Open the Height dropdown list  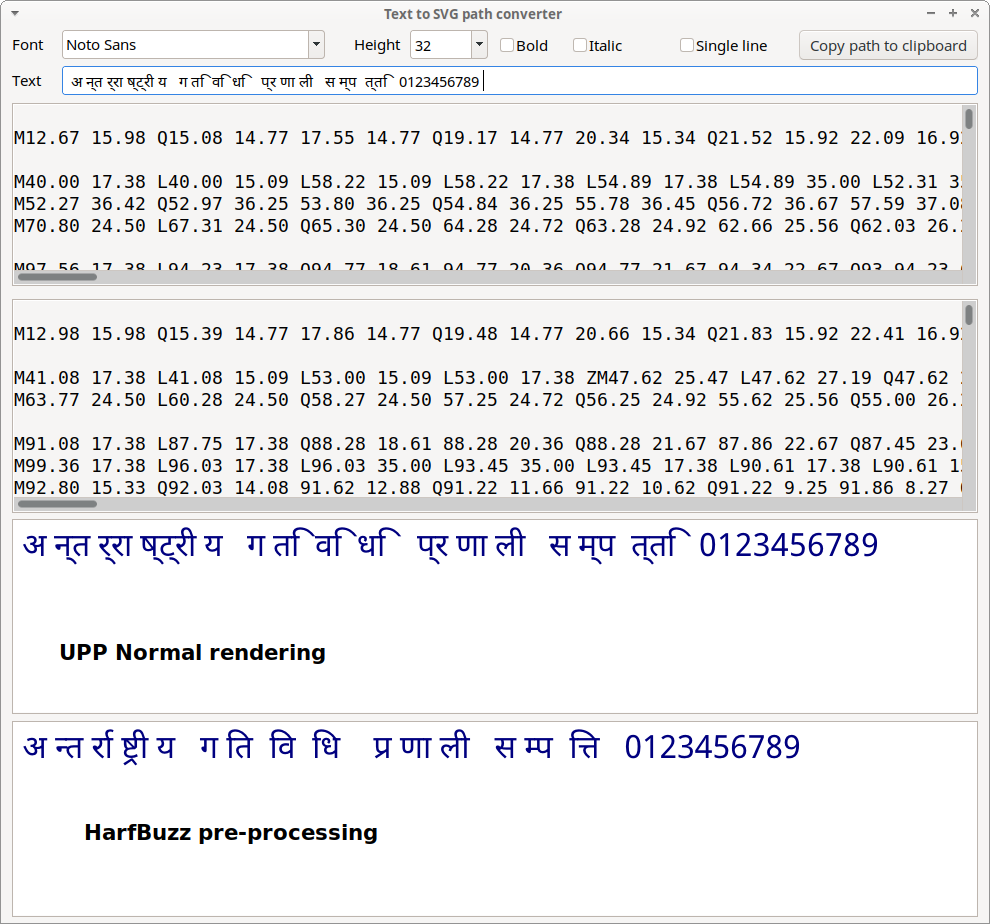point(479,45)
